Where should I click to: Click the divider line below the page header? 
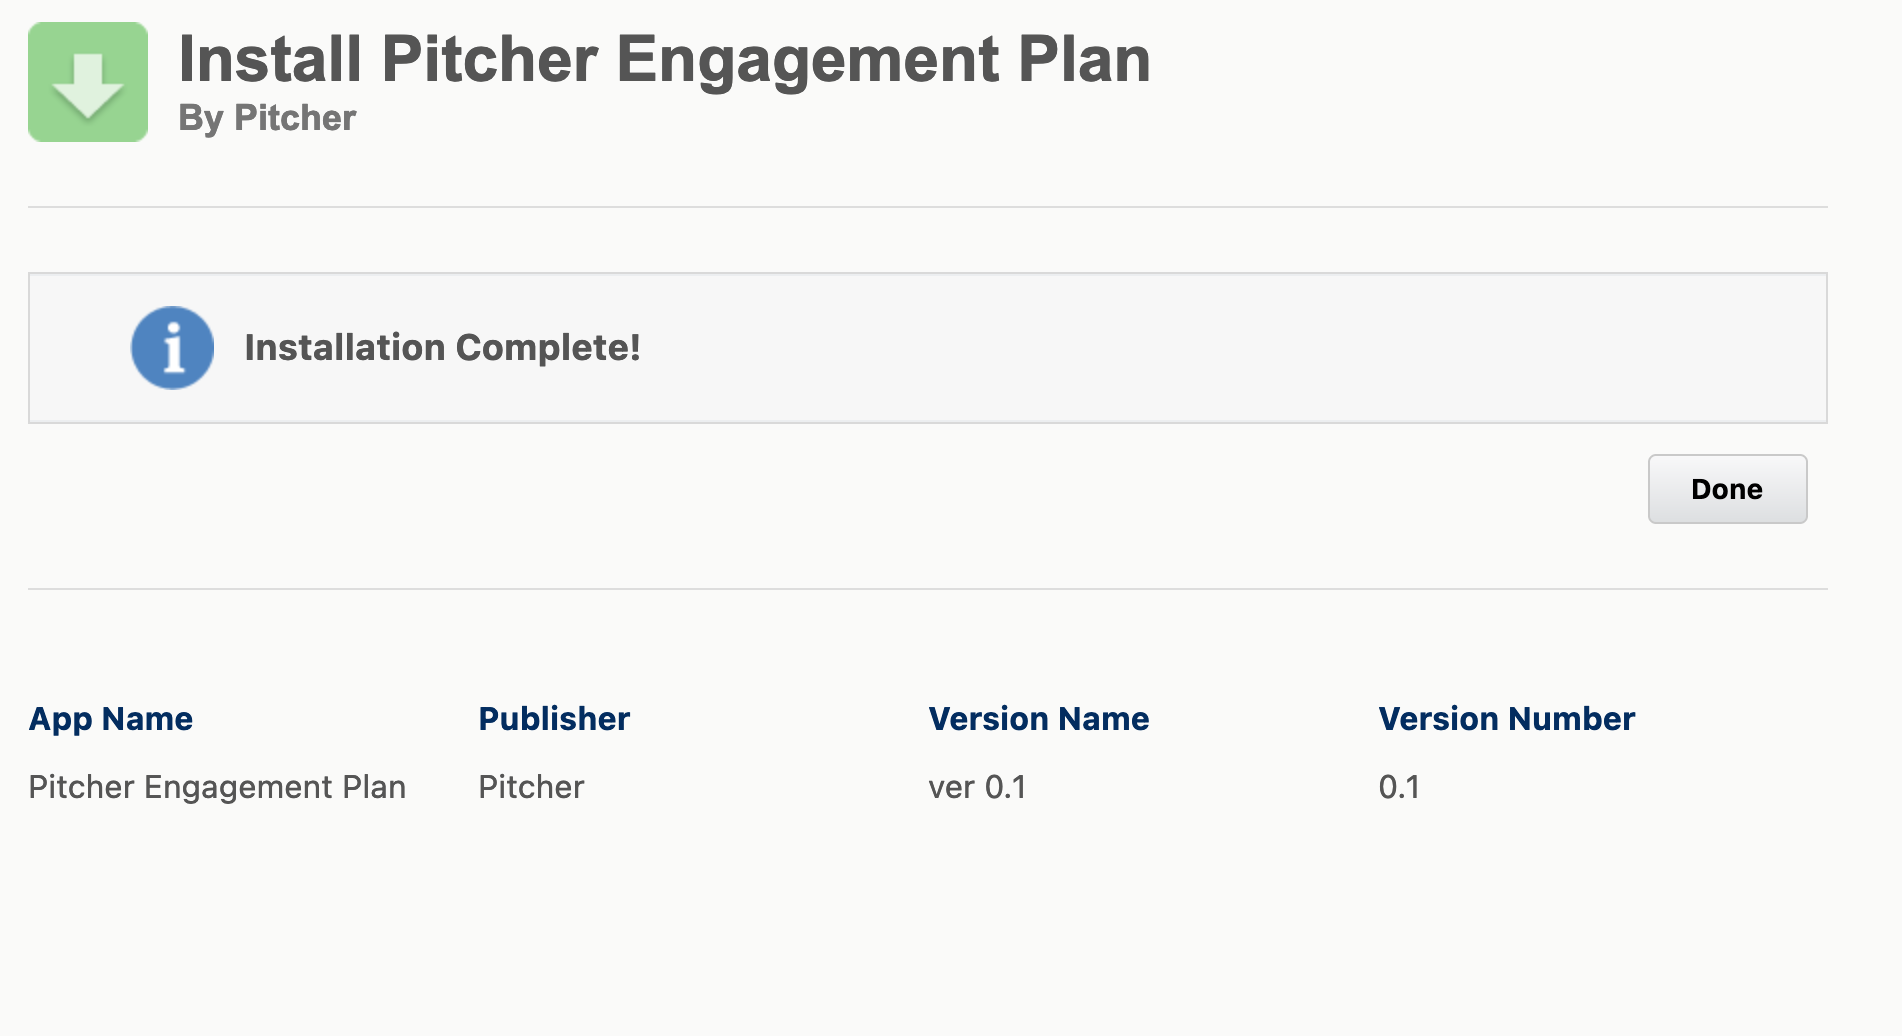[x=927, y=207]
